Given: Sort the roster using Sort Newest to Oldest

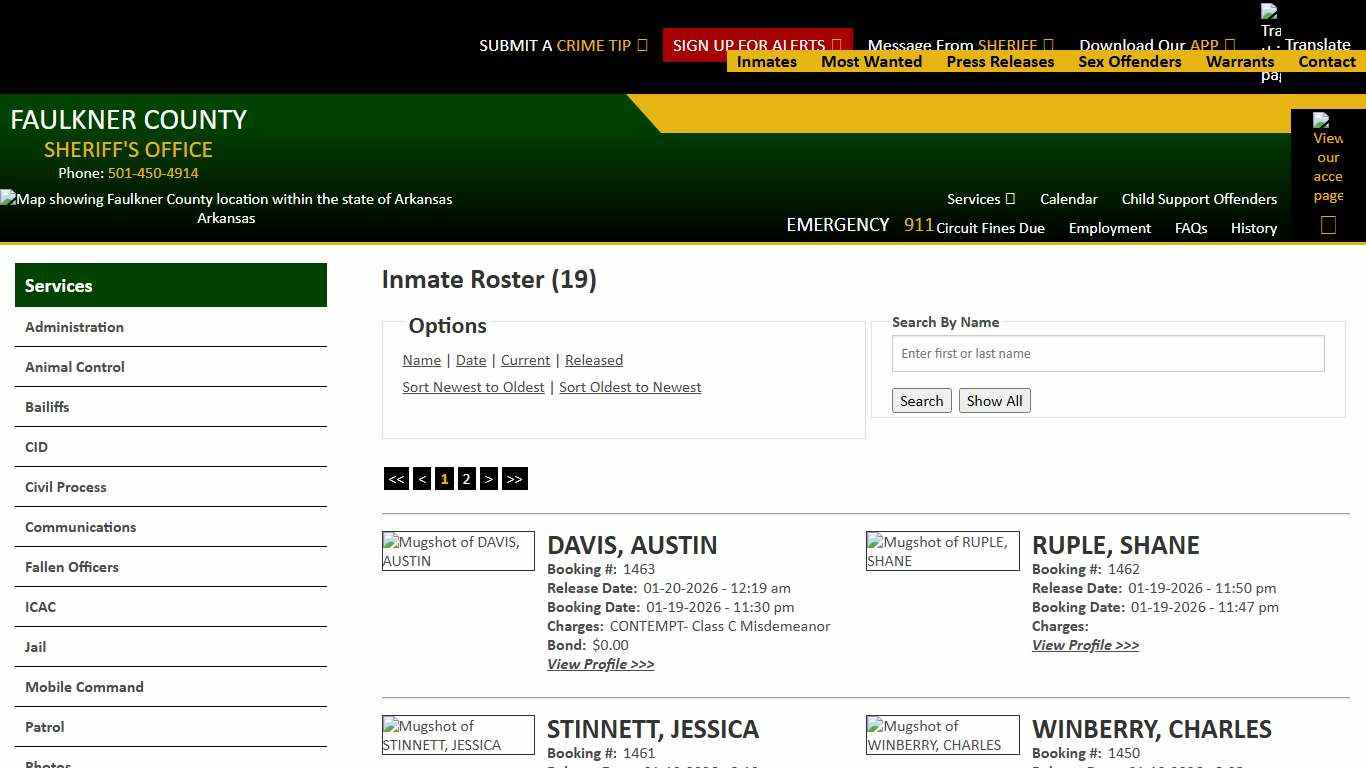Looking at the screenshot, I should pos(473,387).
